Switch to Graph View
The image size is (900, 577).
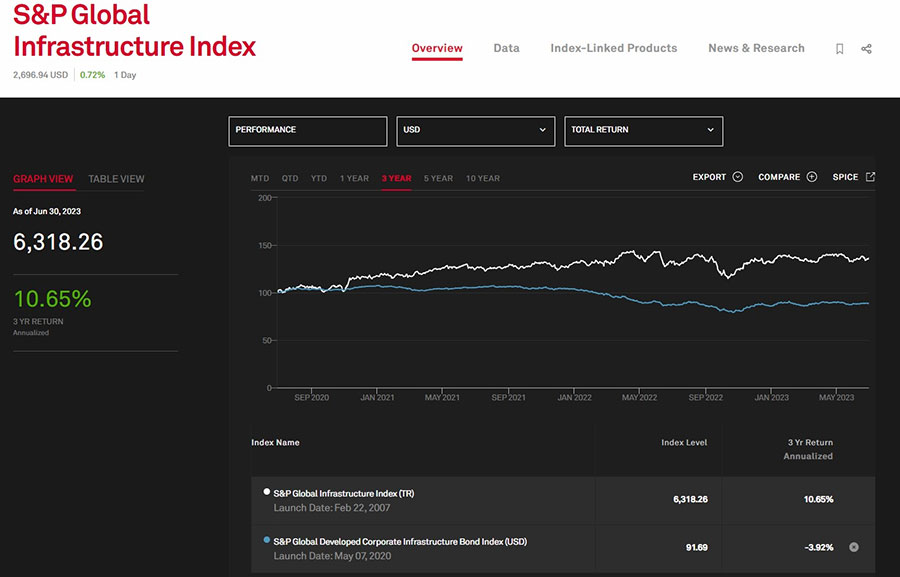pos(43,179)
